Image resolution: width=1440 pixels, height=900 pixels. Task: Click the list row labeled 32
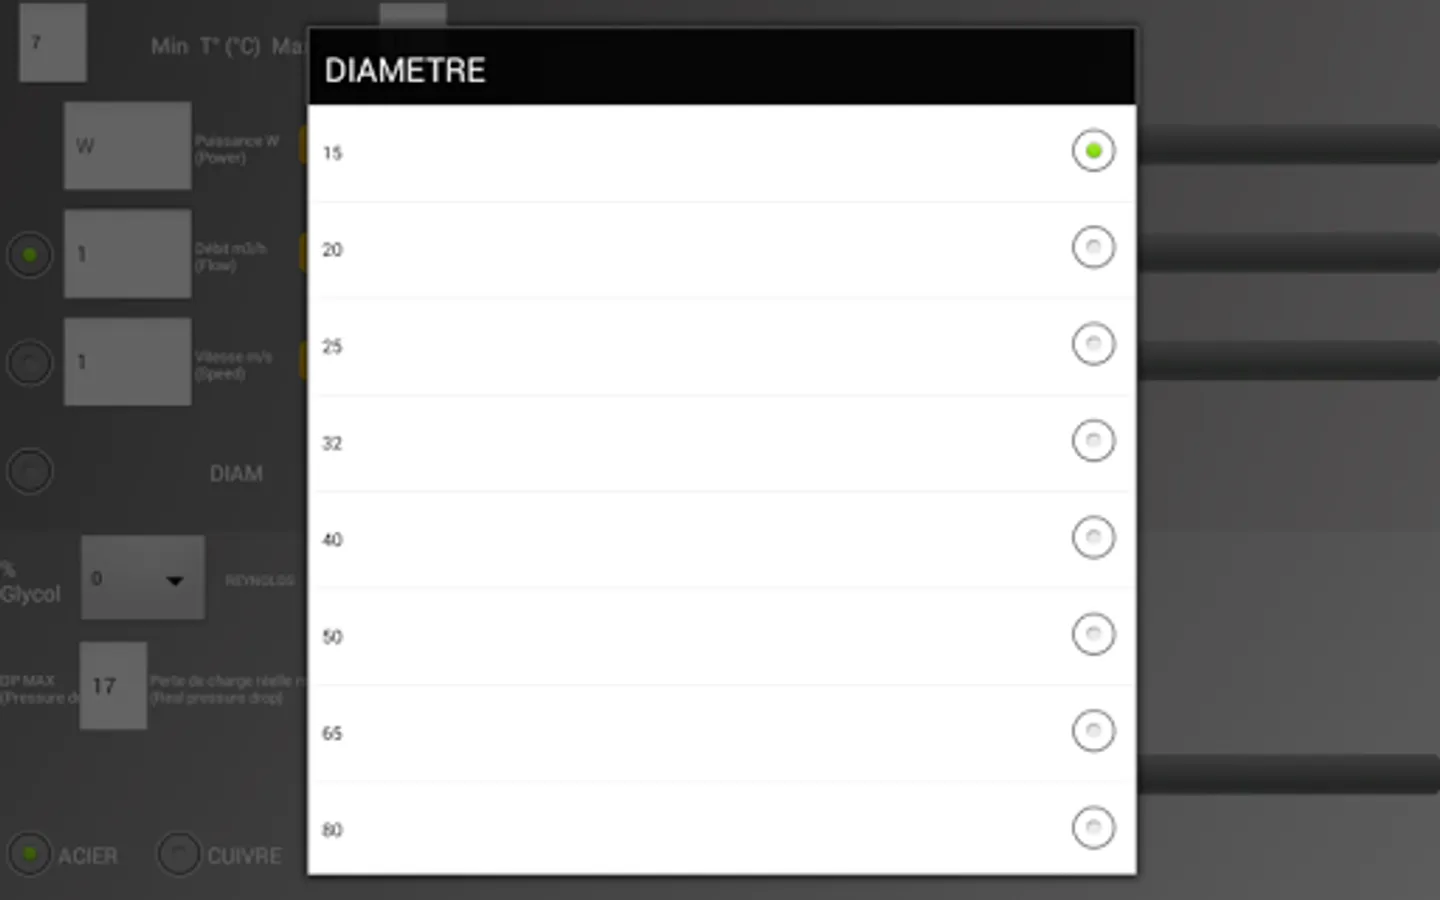click(x=722, y=443)
